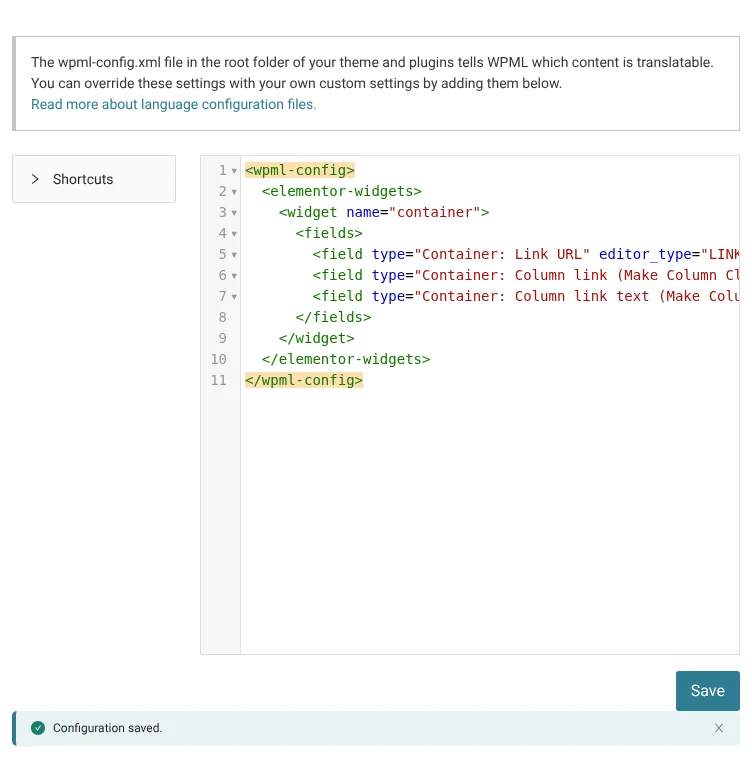Click the green success checkmark icon

(38, 728)
